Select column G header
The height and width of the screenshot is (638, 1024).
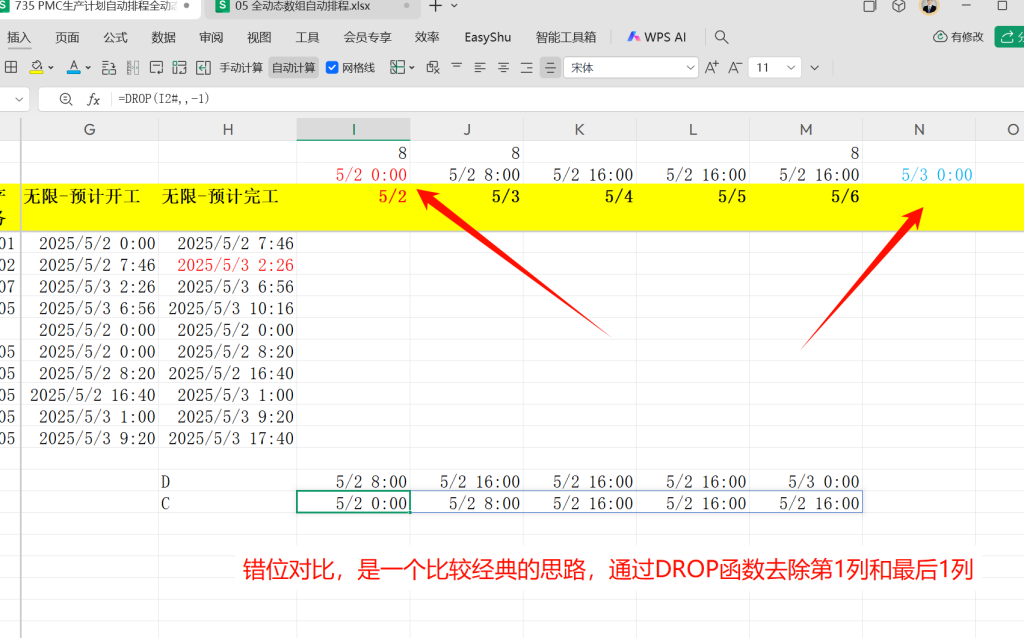click(x=89, y=129)
